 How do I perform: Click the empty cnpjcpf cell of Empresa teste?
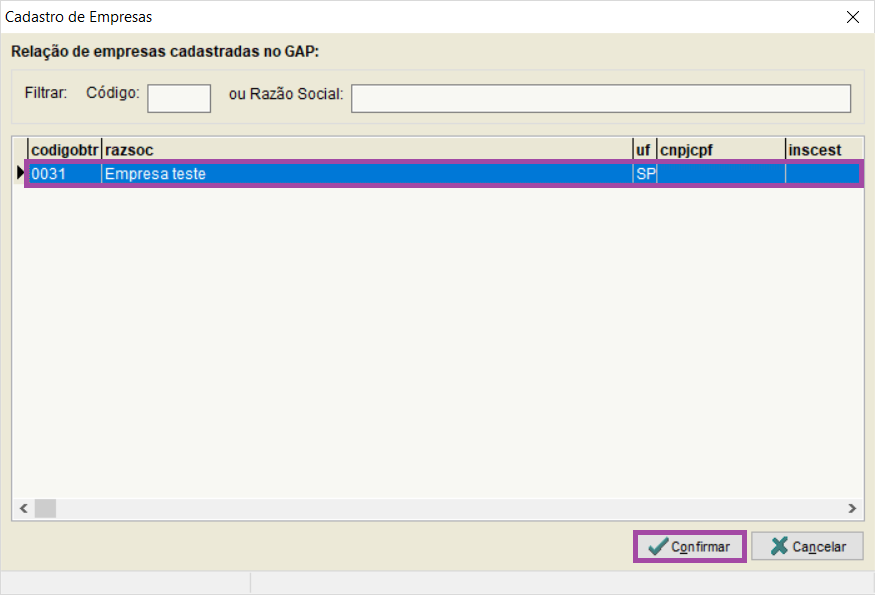(x=720, y=174)
